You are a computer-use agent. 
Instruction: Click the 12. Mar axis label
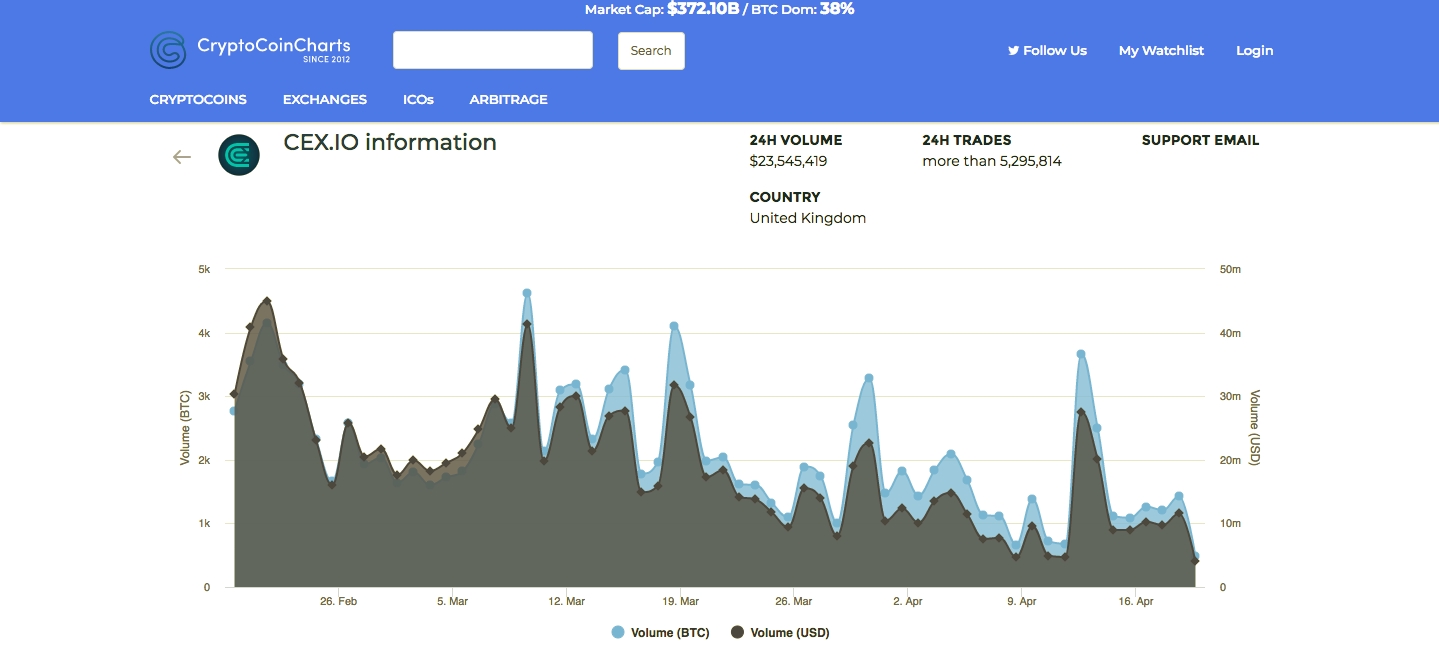tap(566, 602)
